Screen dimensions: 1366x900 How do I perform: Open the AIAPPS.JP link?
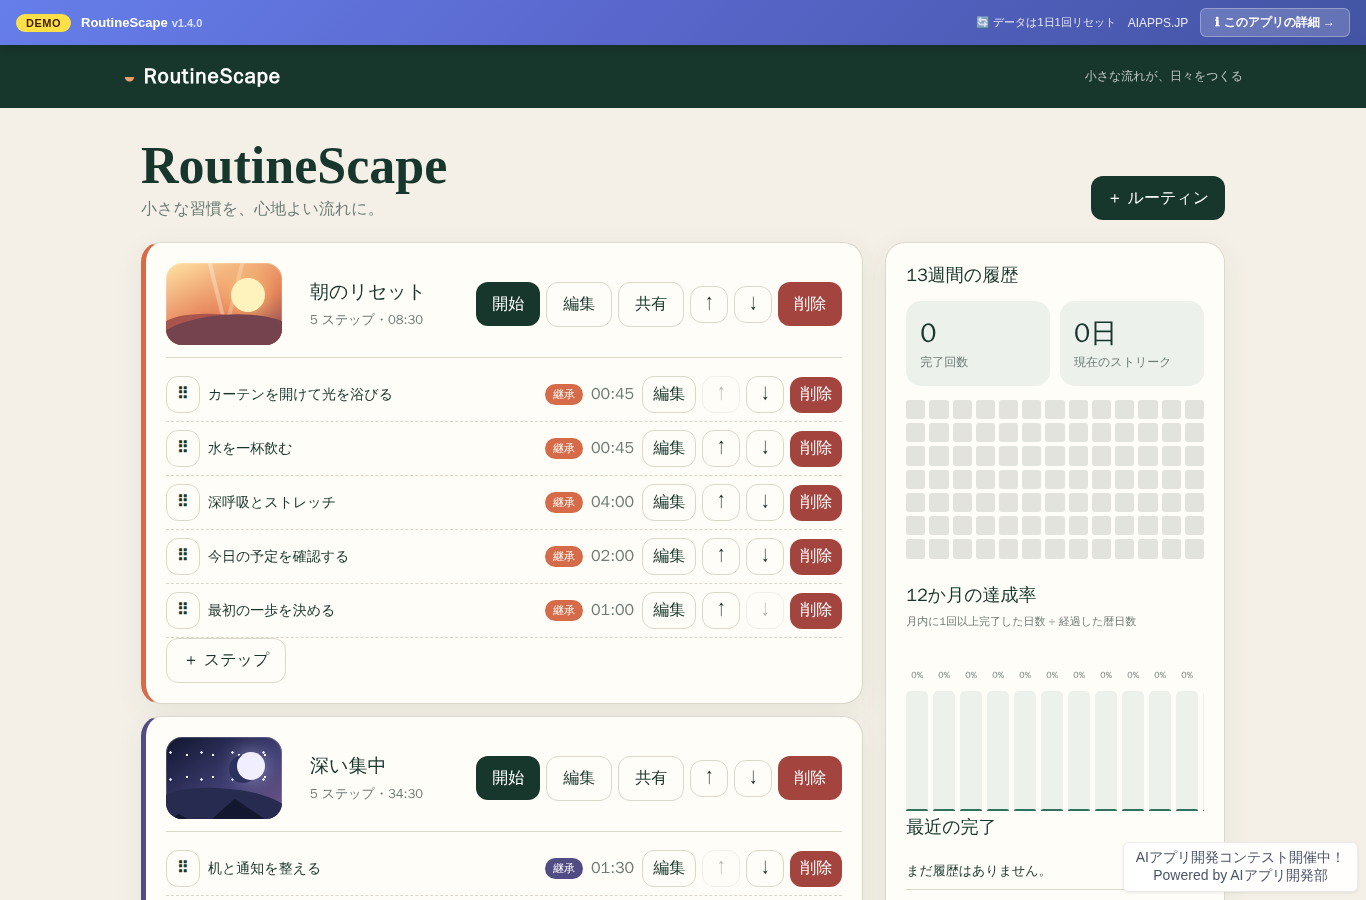(x=1158, y=23)
